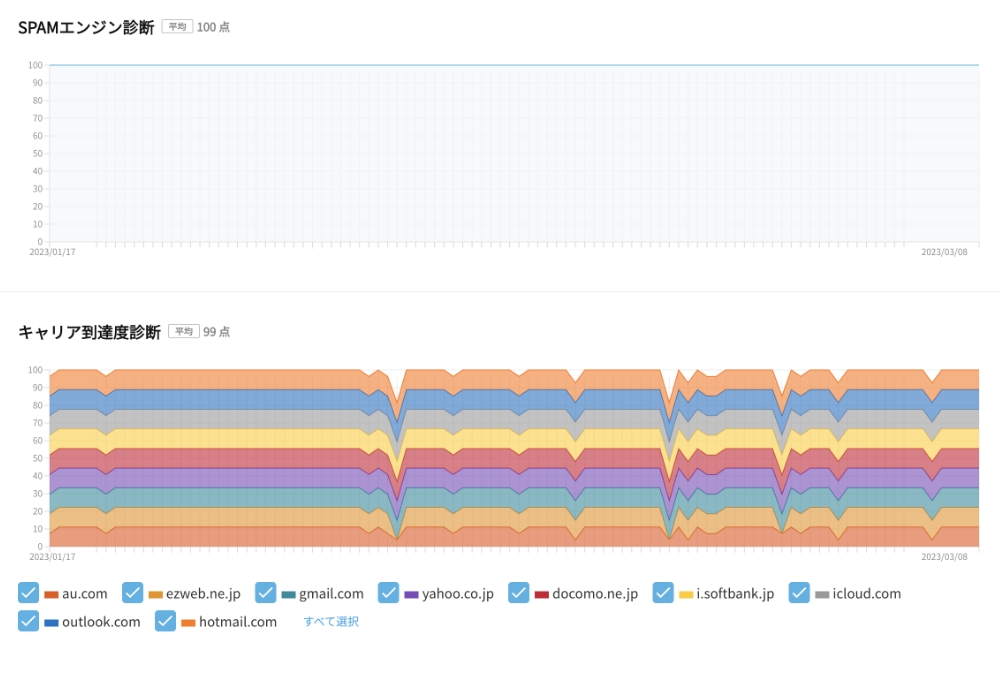Click the docomo.ne.jp legend label
1000x674 pixels.
coord(595,594)
